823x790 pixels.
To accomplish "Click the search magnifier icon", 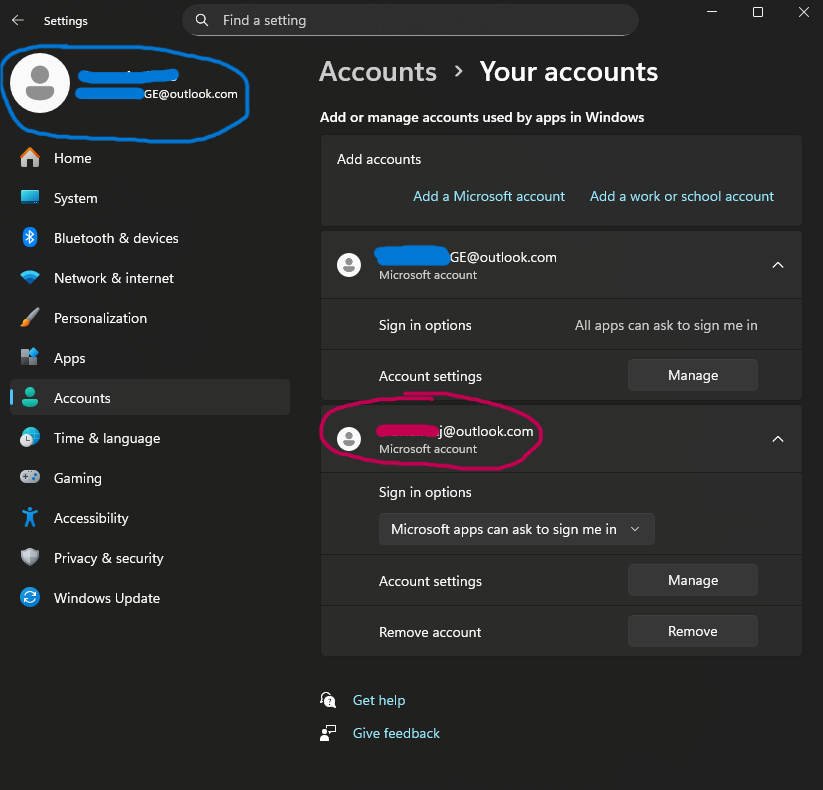I will pos(202,20).
